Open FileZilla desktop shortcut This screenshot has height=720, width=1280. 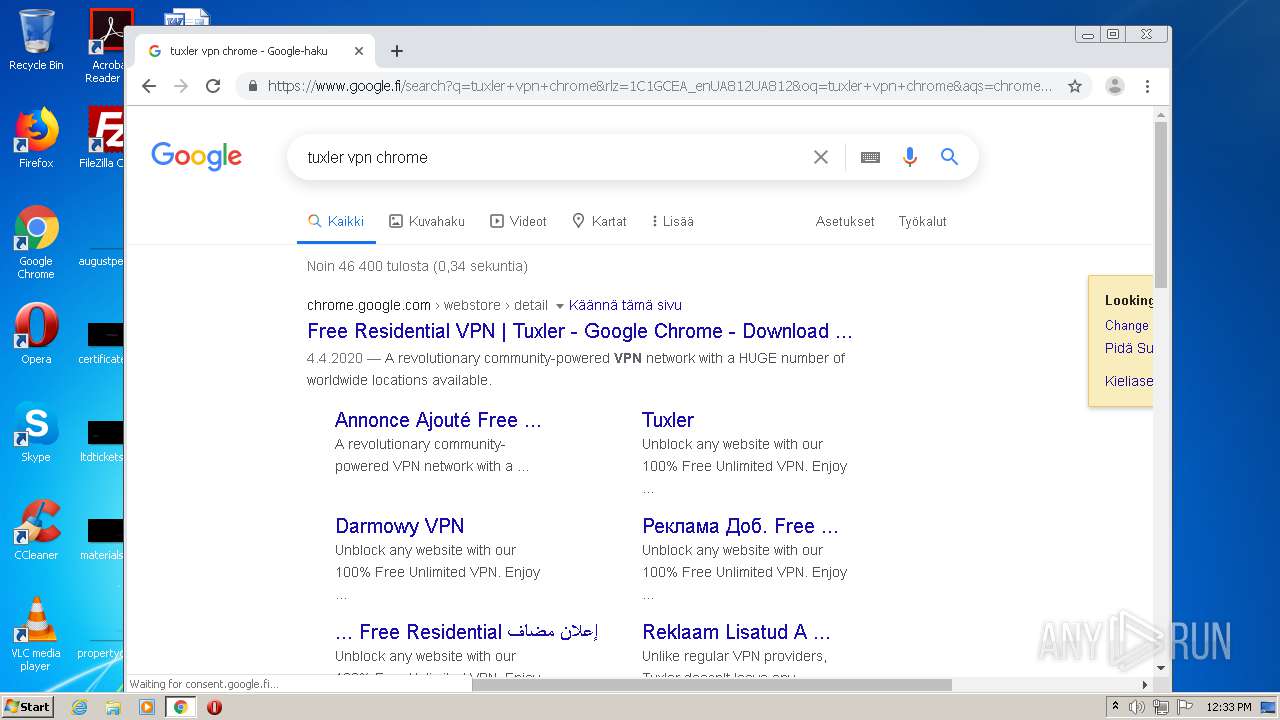pos(103,138)
